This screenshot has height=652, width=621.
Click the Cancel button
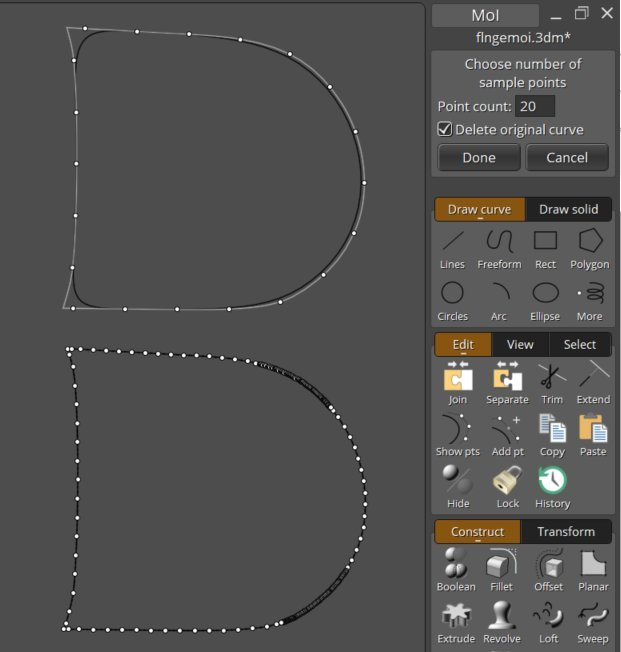567,158
